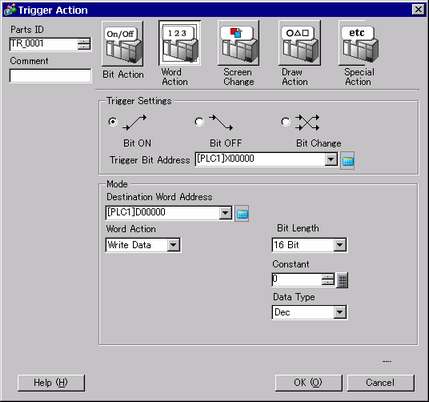Viewport: 429px width, 402px height.
Task: Select the Bit Action icon
Action: click(123, 44)
